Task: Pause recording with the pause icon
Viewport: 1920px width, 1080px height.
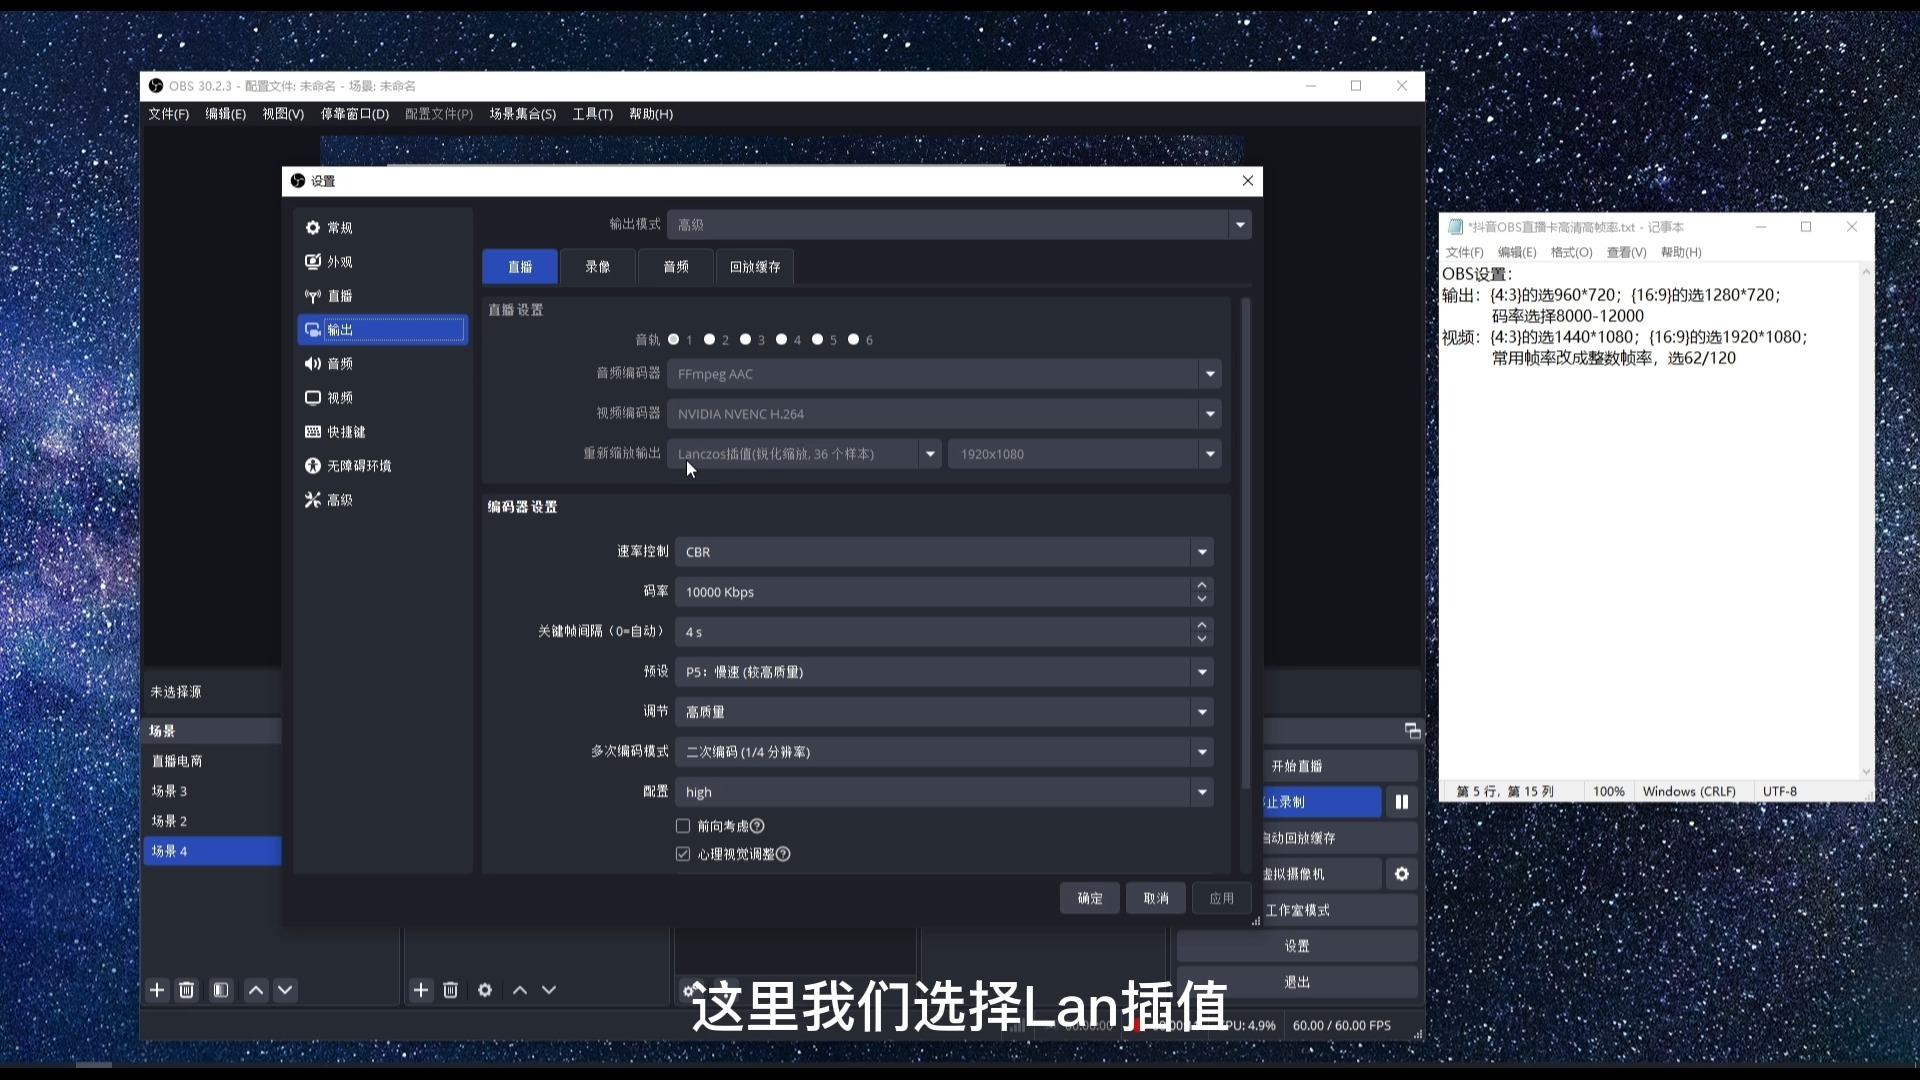Action: pyautogui.click(x=1402, y=802)
